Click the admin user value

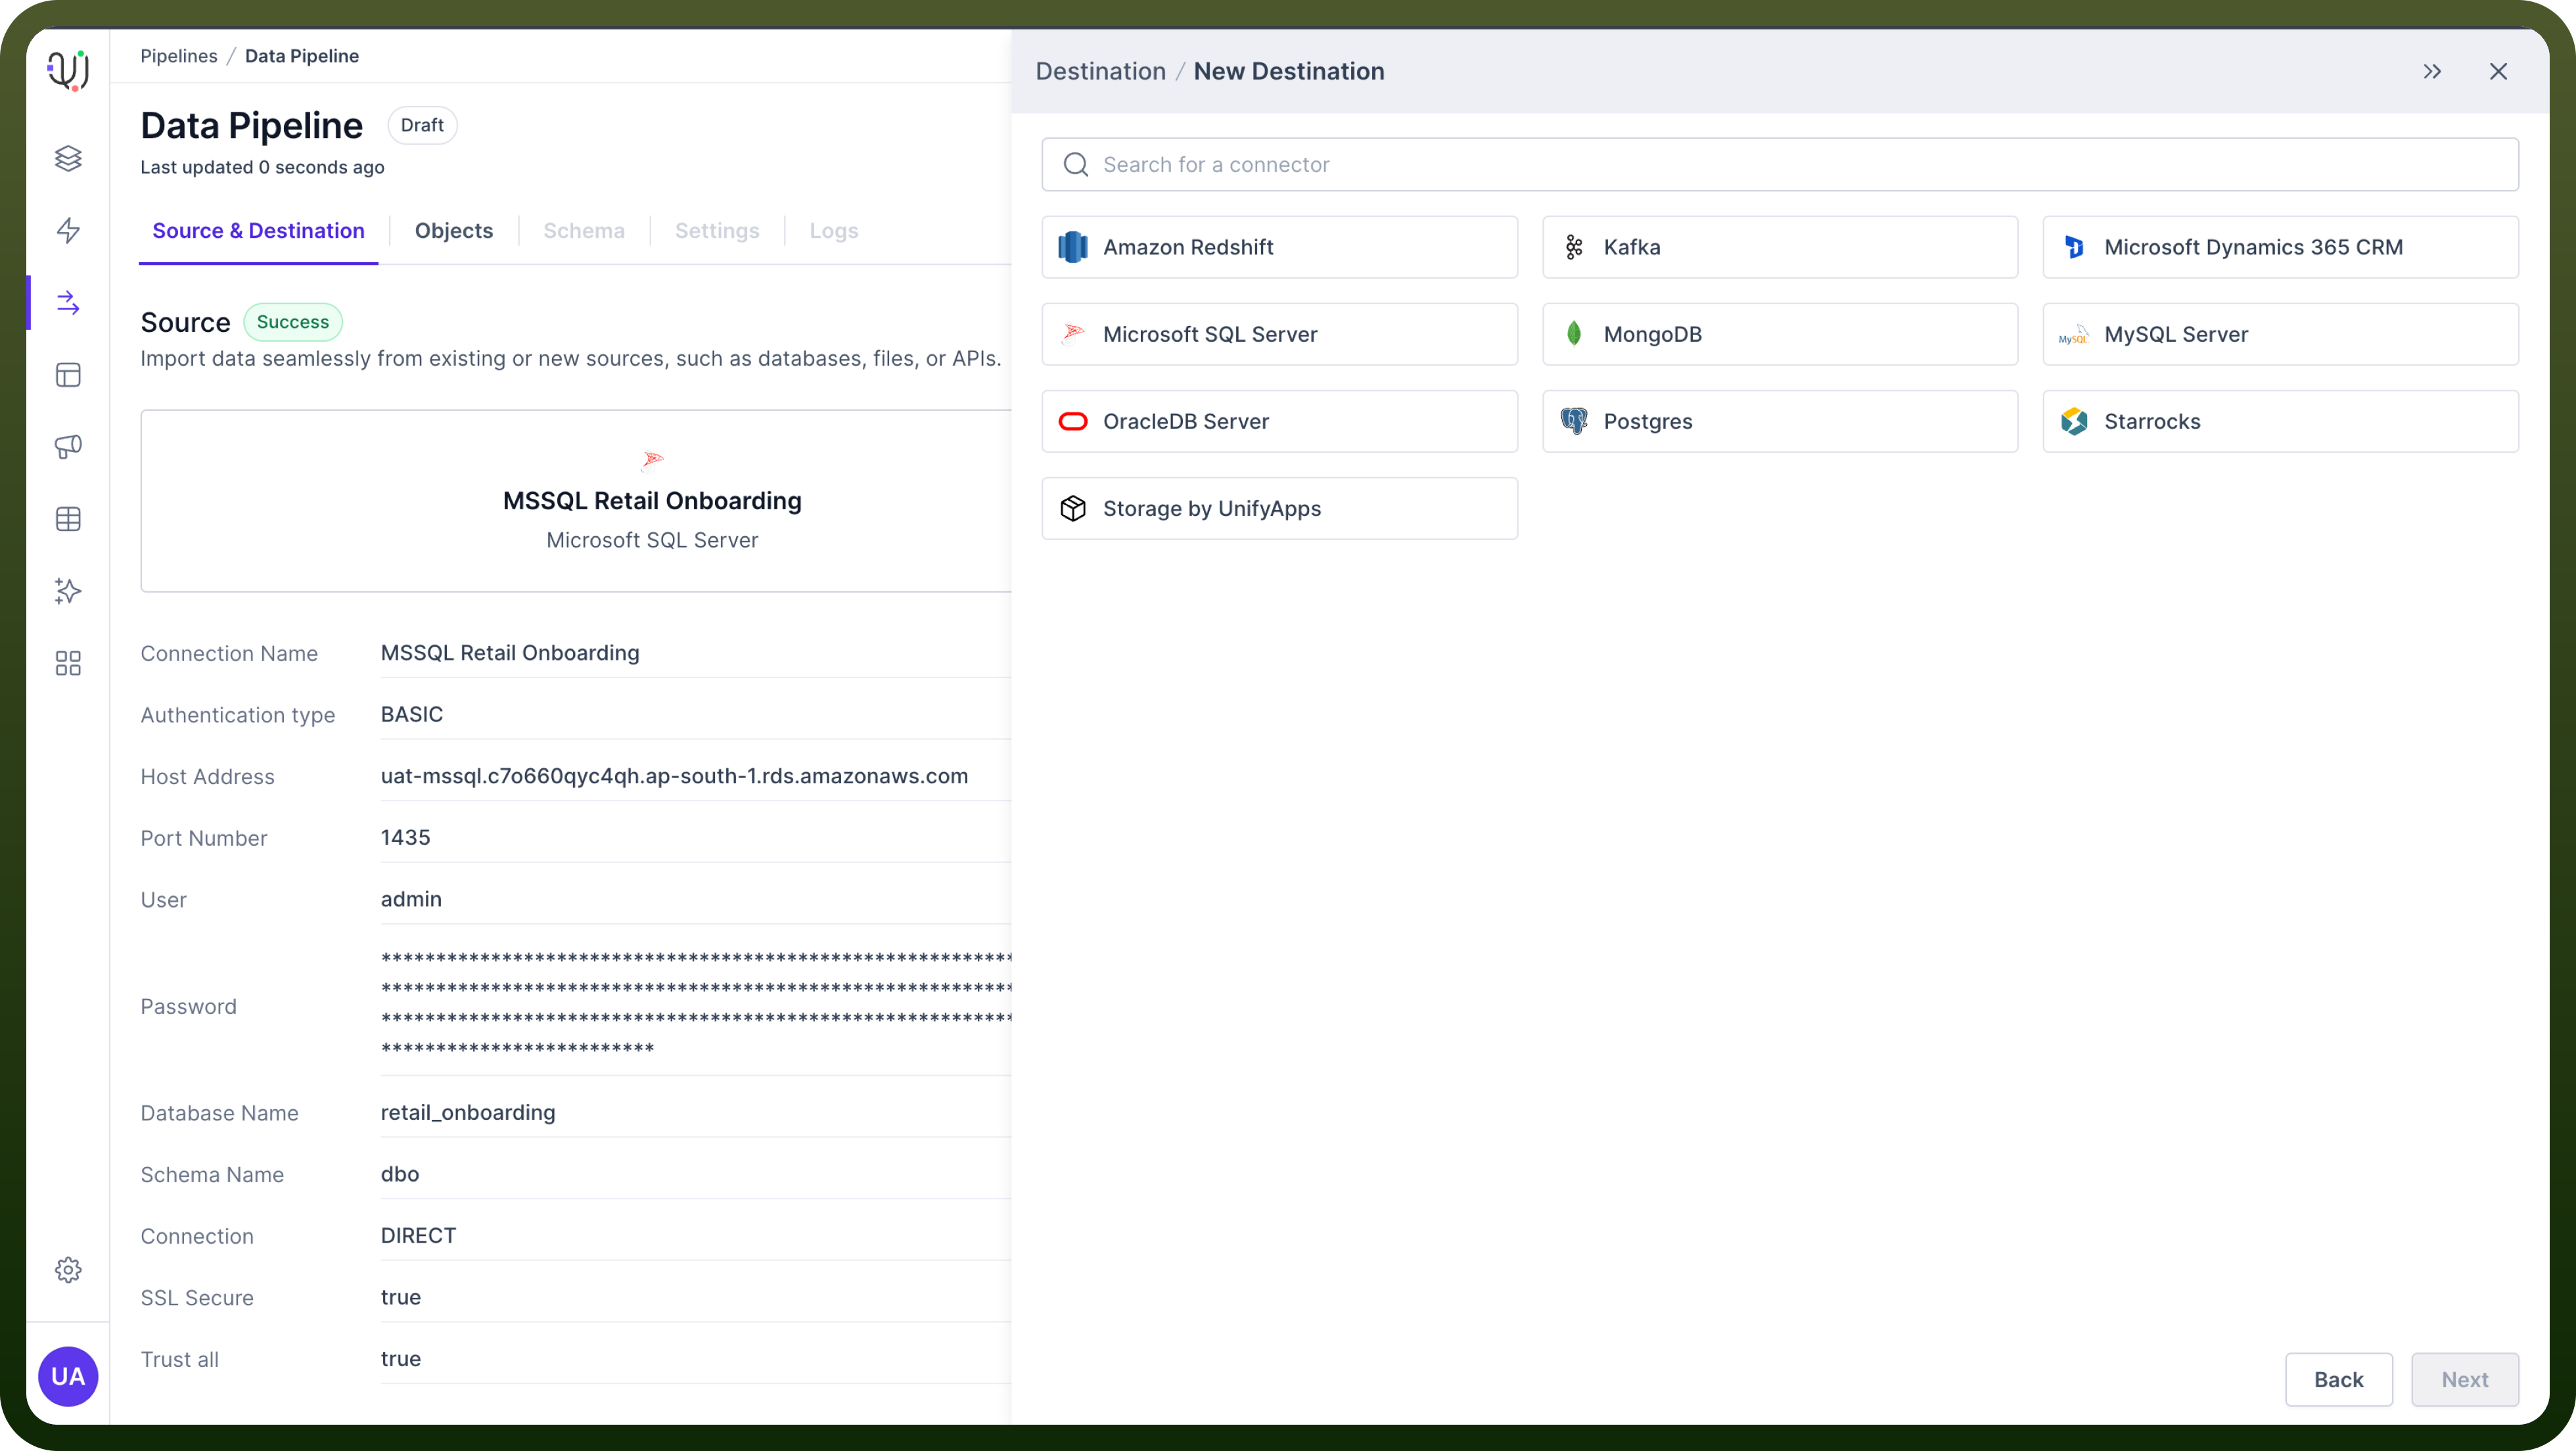point(411,899)
